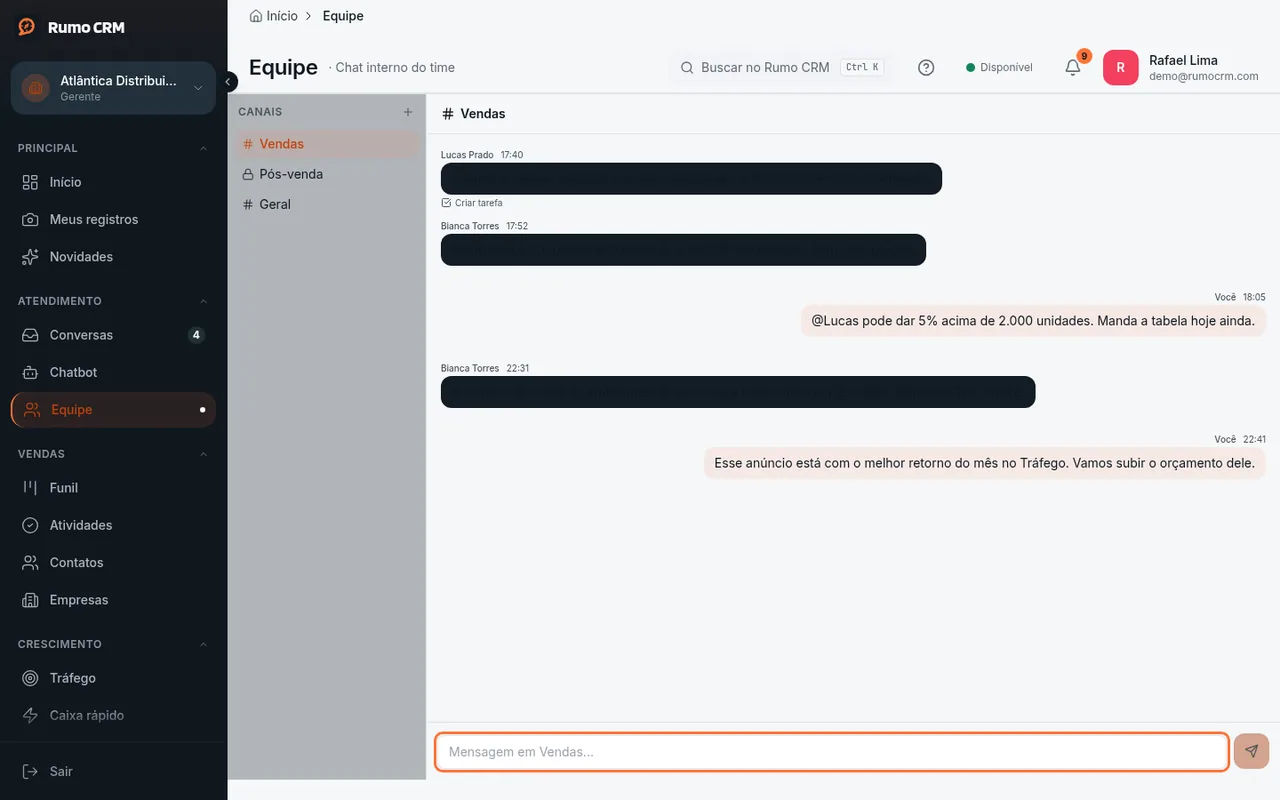The width and height of the screenshot is (1280, 800).
Task: Focus the Buscar no Rumo CRM search
Action: pos(779,68)
